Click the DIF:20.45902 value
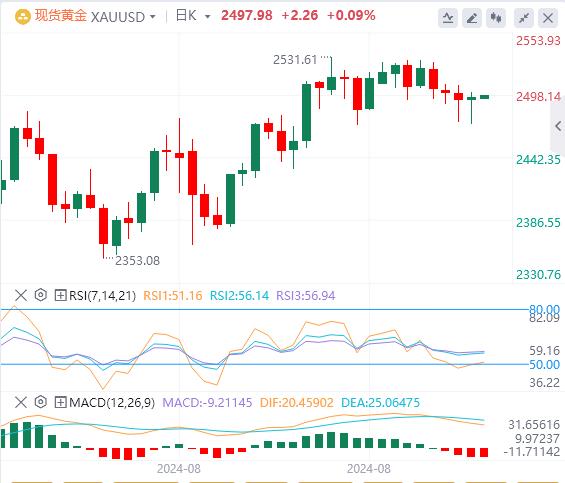Screen dimensions: 565x483 [297, 403]
